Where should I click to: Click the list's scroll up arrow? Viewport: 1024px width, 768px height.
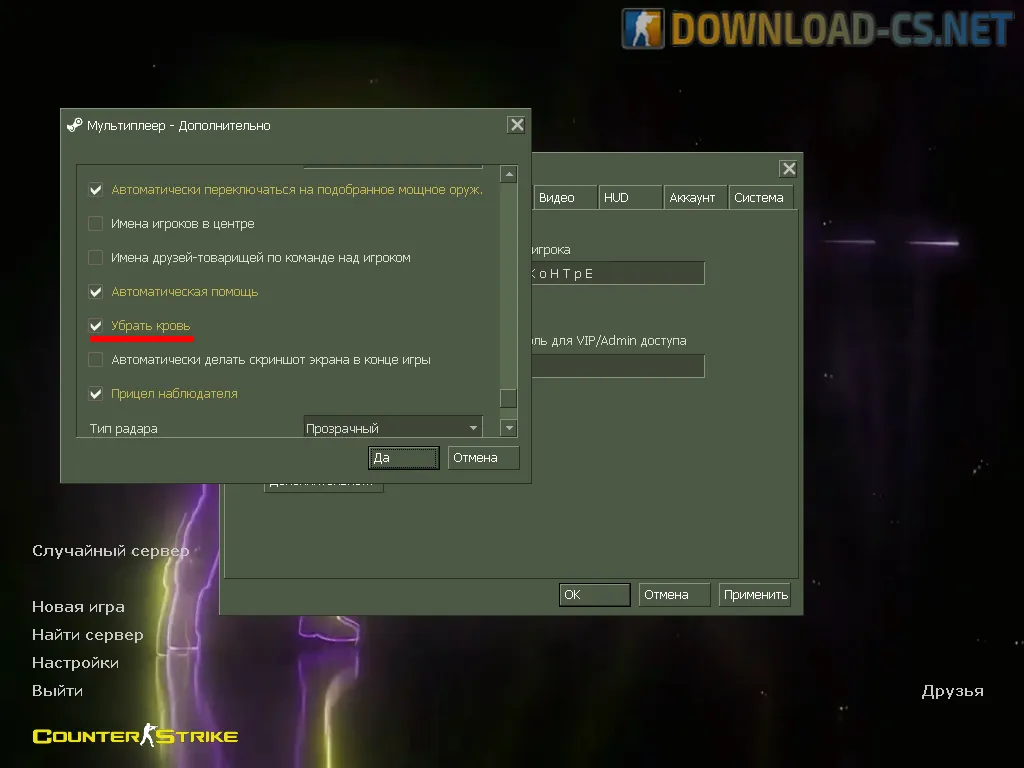[509, 174]
